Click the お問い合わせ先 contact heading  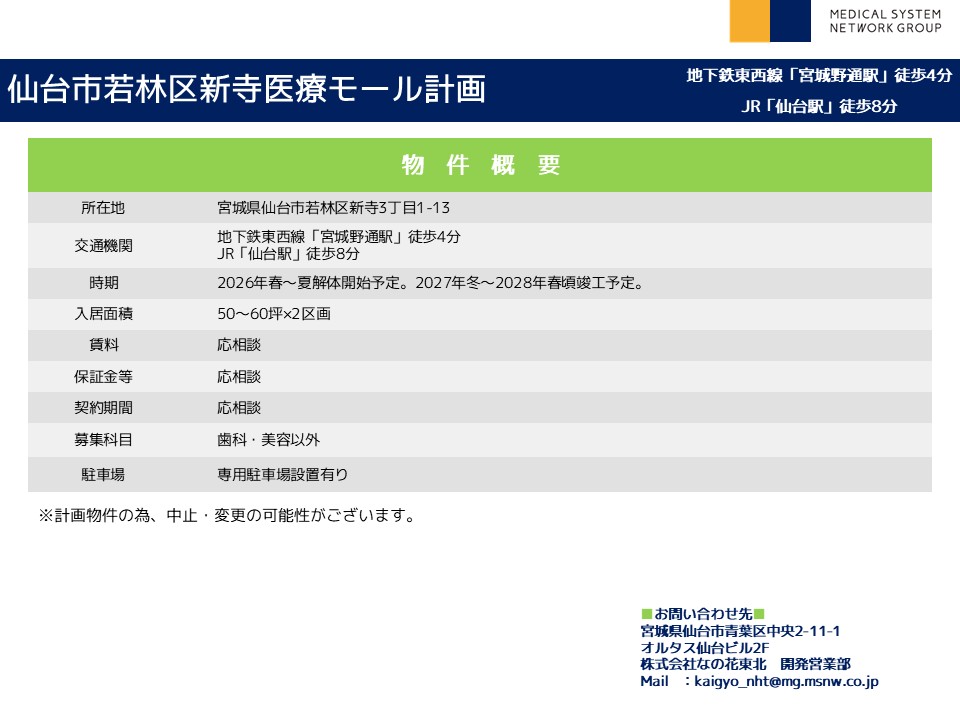[702, 613]
